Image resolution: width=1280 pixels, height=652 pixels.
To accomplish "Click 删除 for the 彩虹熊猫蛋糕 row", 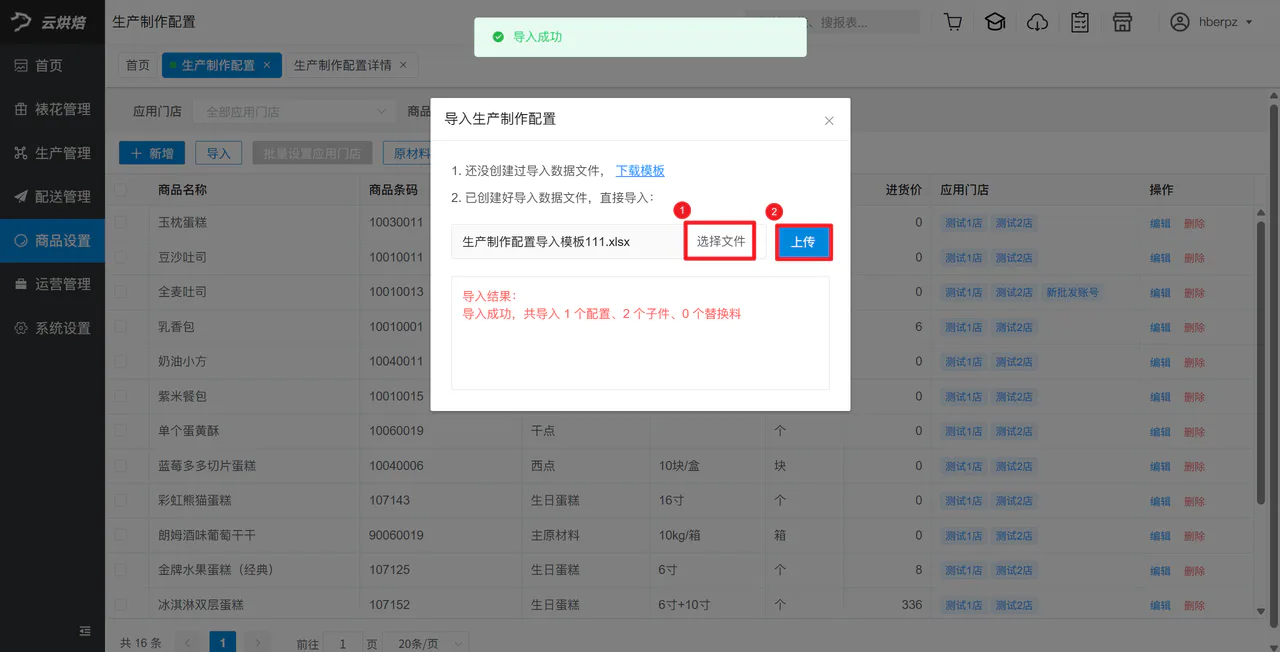I will [x=1195, y=501].
